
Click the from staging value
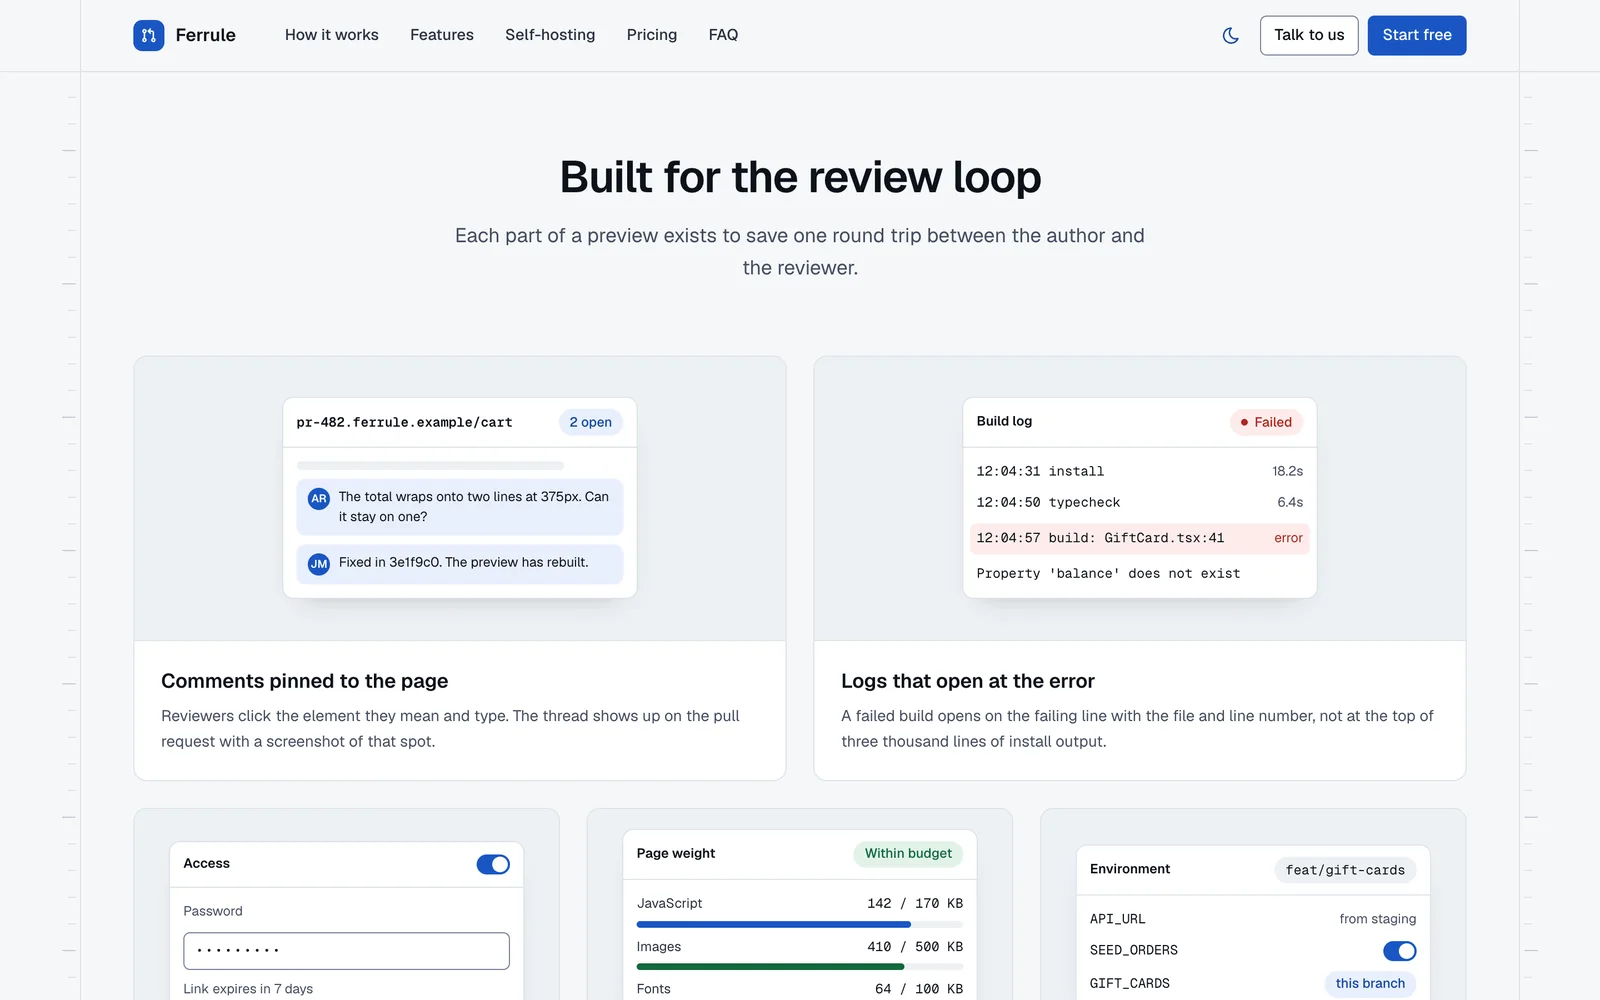point(1378,919)
